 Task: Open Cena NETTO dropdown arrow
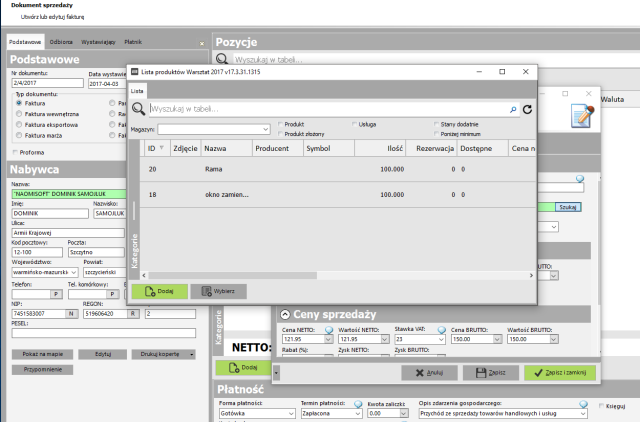click(329, 339)
